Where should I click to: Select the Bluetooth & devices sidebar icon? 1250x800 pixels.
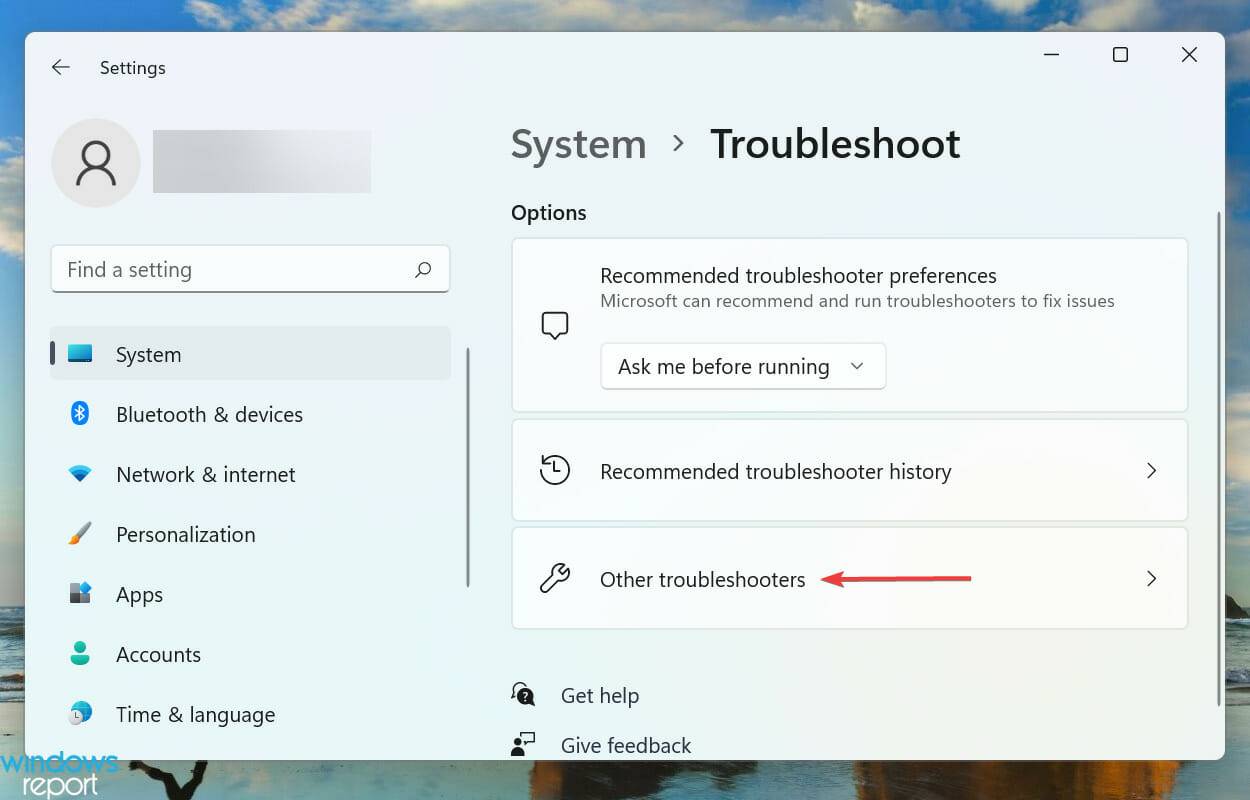(80, 414)
